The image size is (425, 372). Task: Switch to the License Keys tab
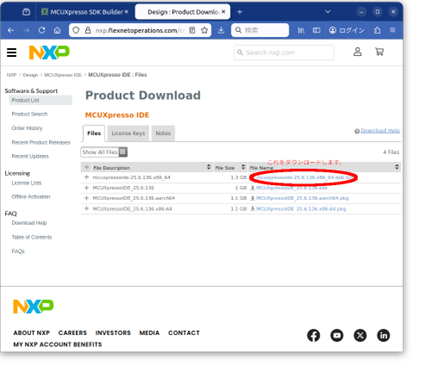[128, 133]
